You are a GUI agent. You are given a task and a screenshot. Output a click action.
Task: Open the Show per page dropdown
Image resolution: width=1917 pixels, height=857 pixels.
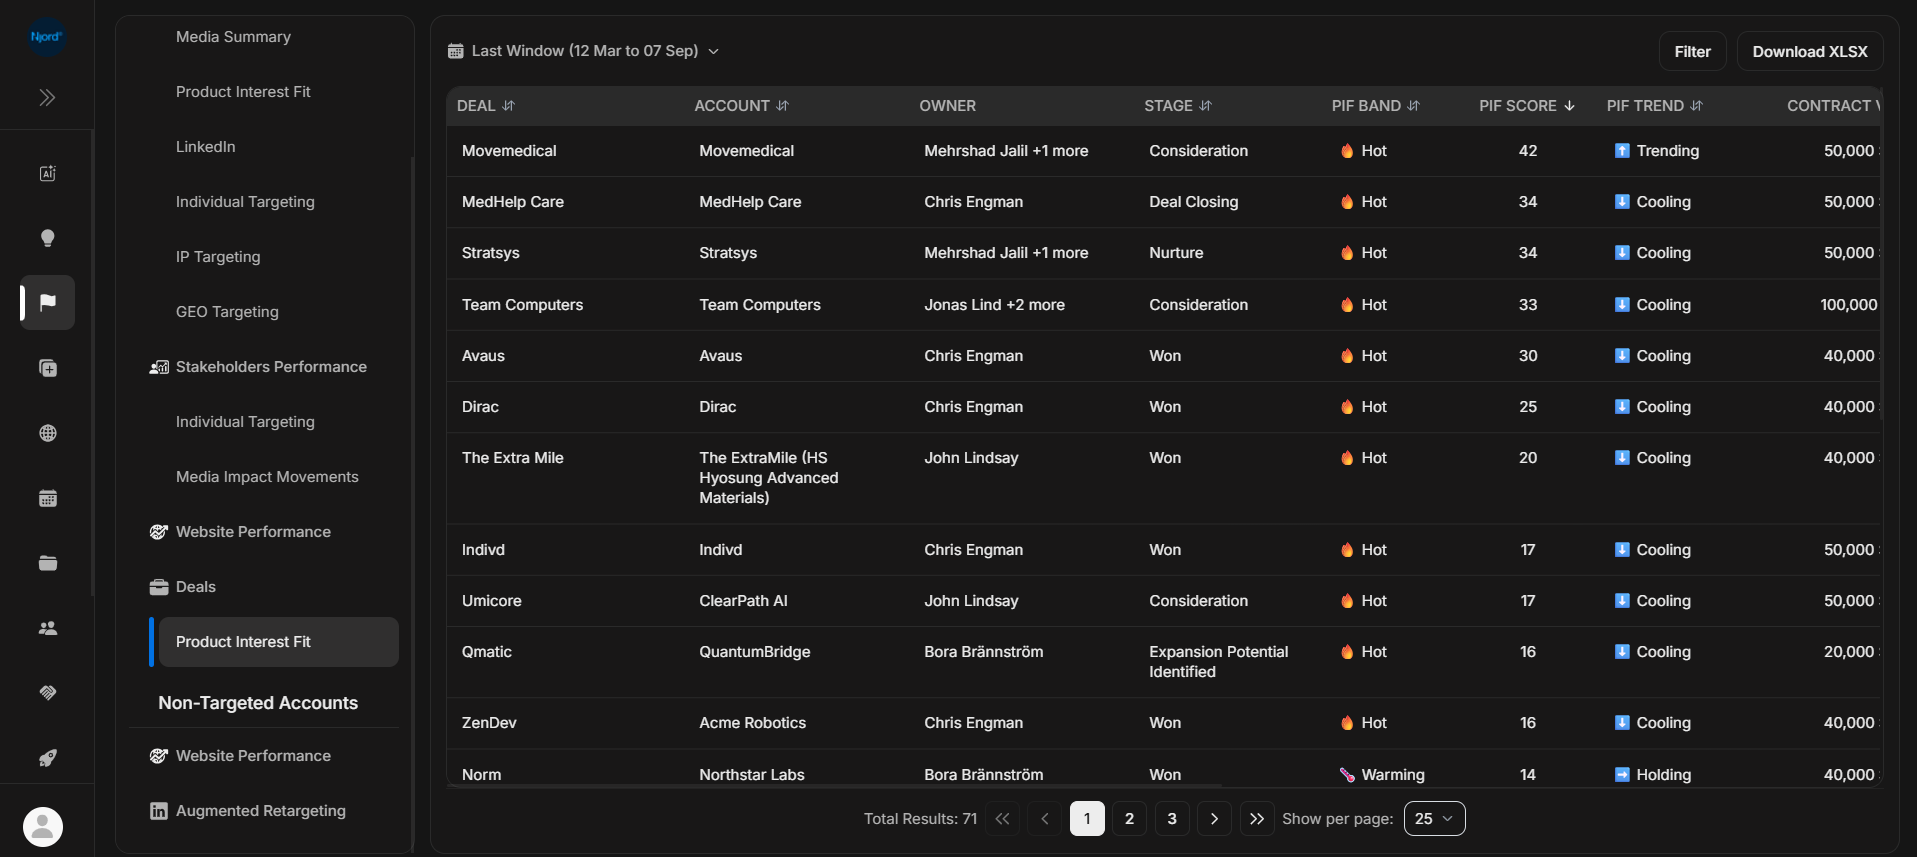(1434, 819)
